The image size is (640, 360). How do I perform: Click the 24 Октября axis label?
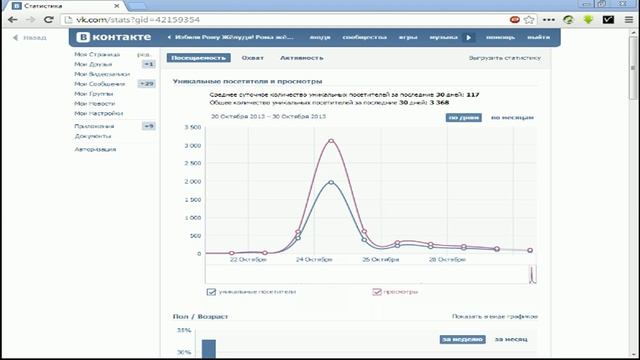[x=314, y=260]
